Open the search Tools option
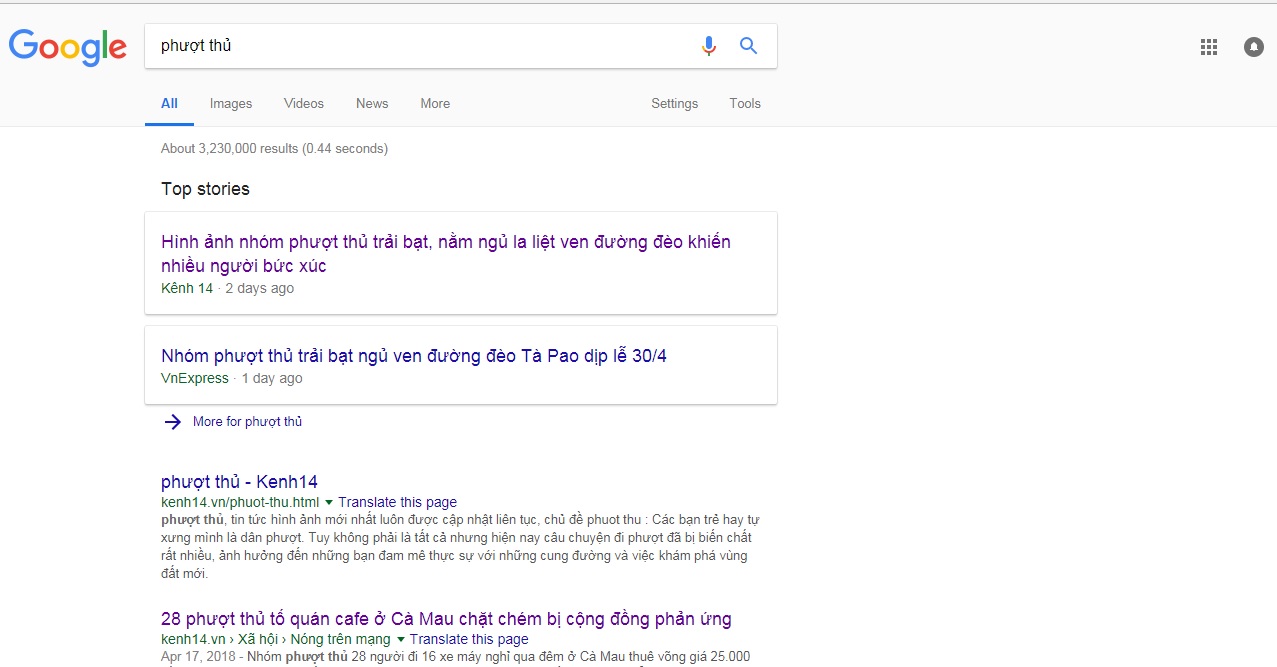 pos(745,103)
